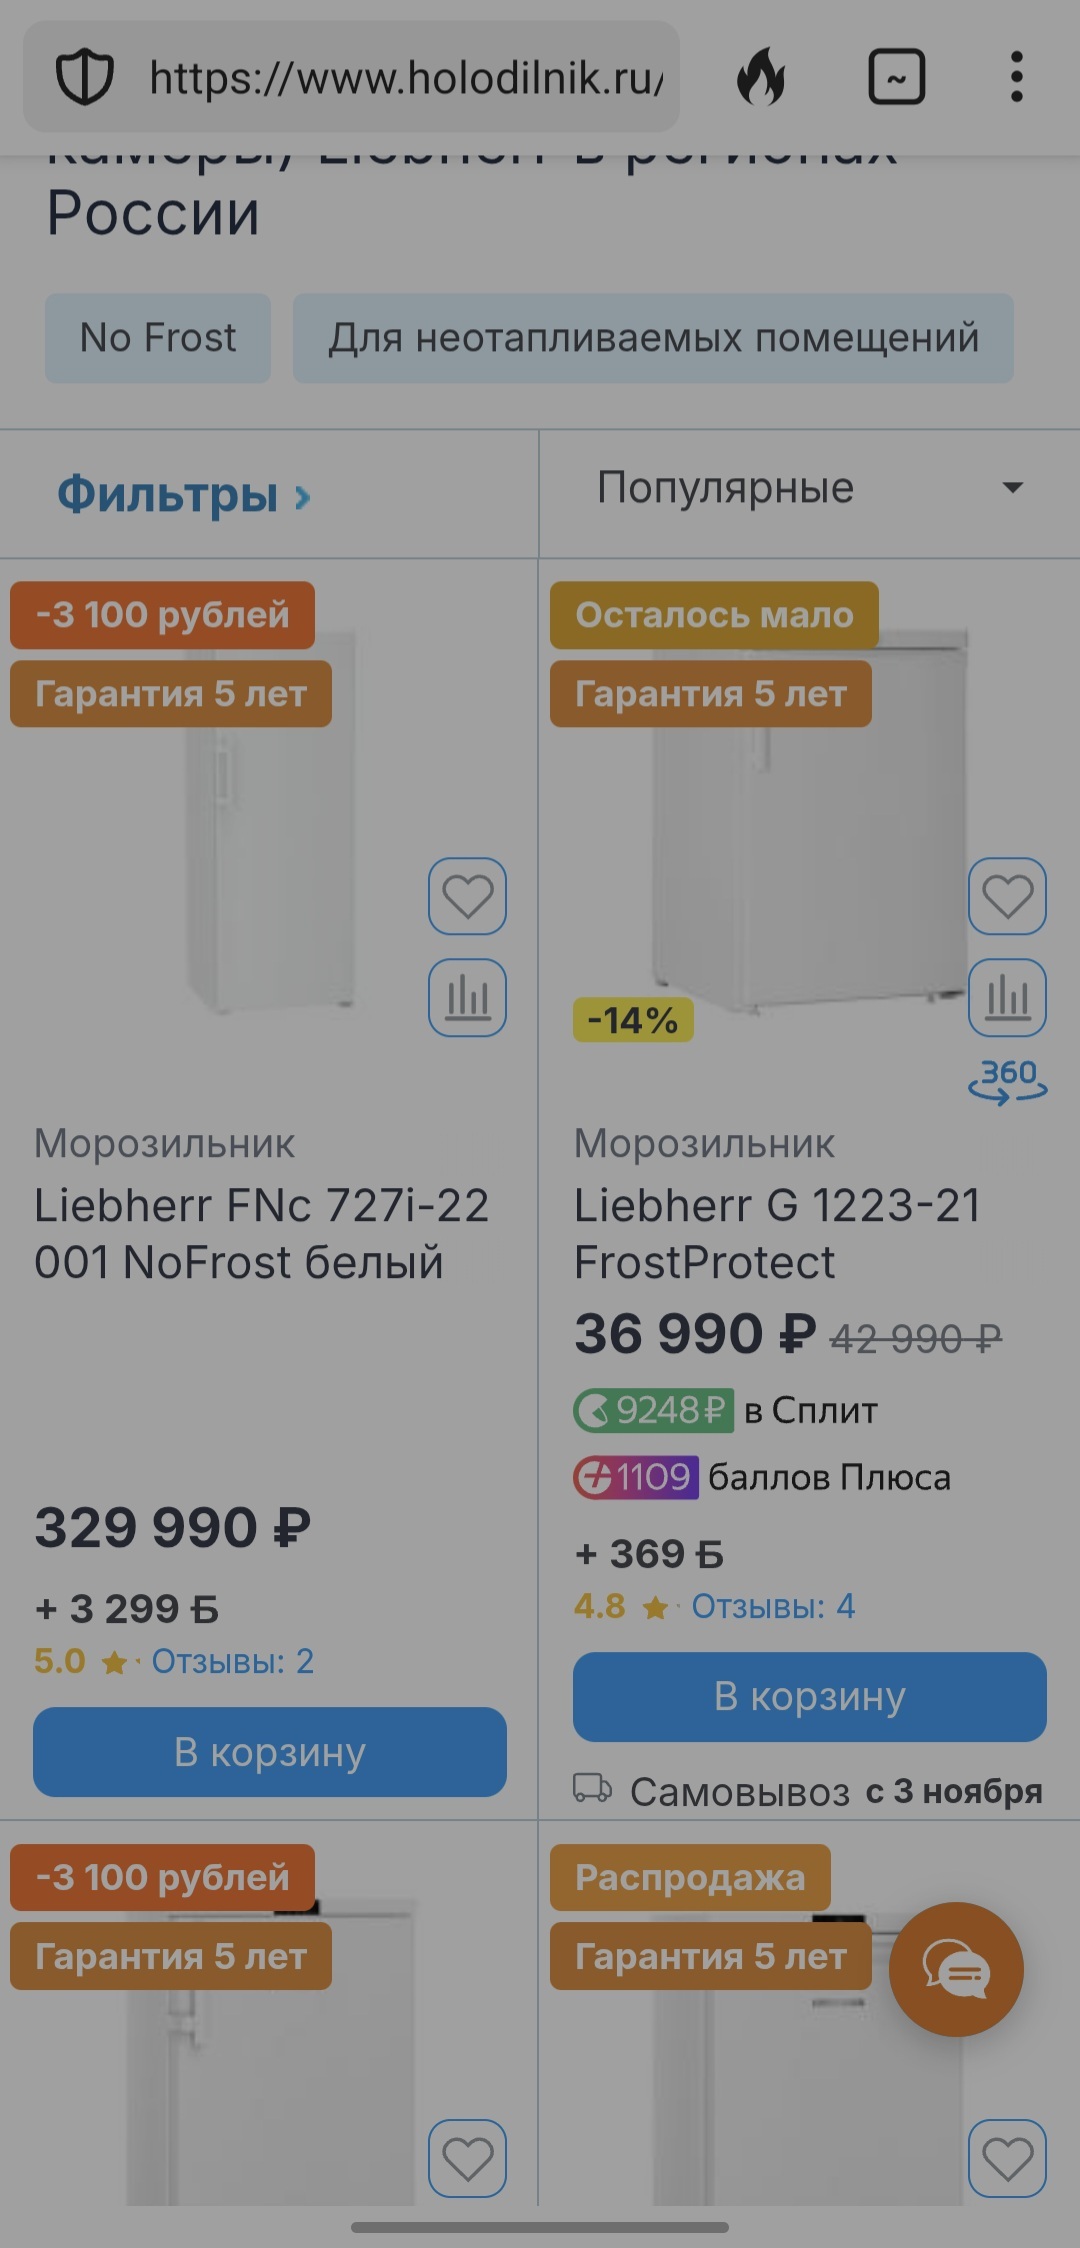Open the browser tabs switcher
The image size is (1080, 2248).
pyautogui.click(x=896, y=78)
